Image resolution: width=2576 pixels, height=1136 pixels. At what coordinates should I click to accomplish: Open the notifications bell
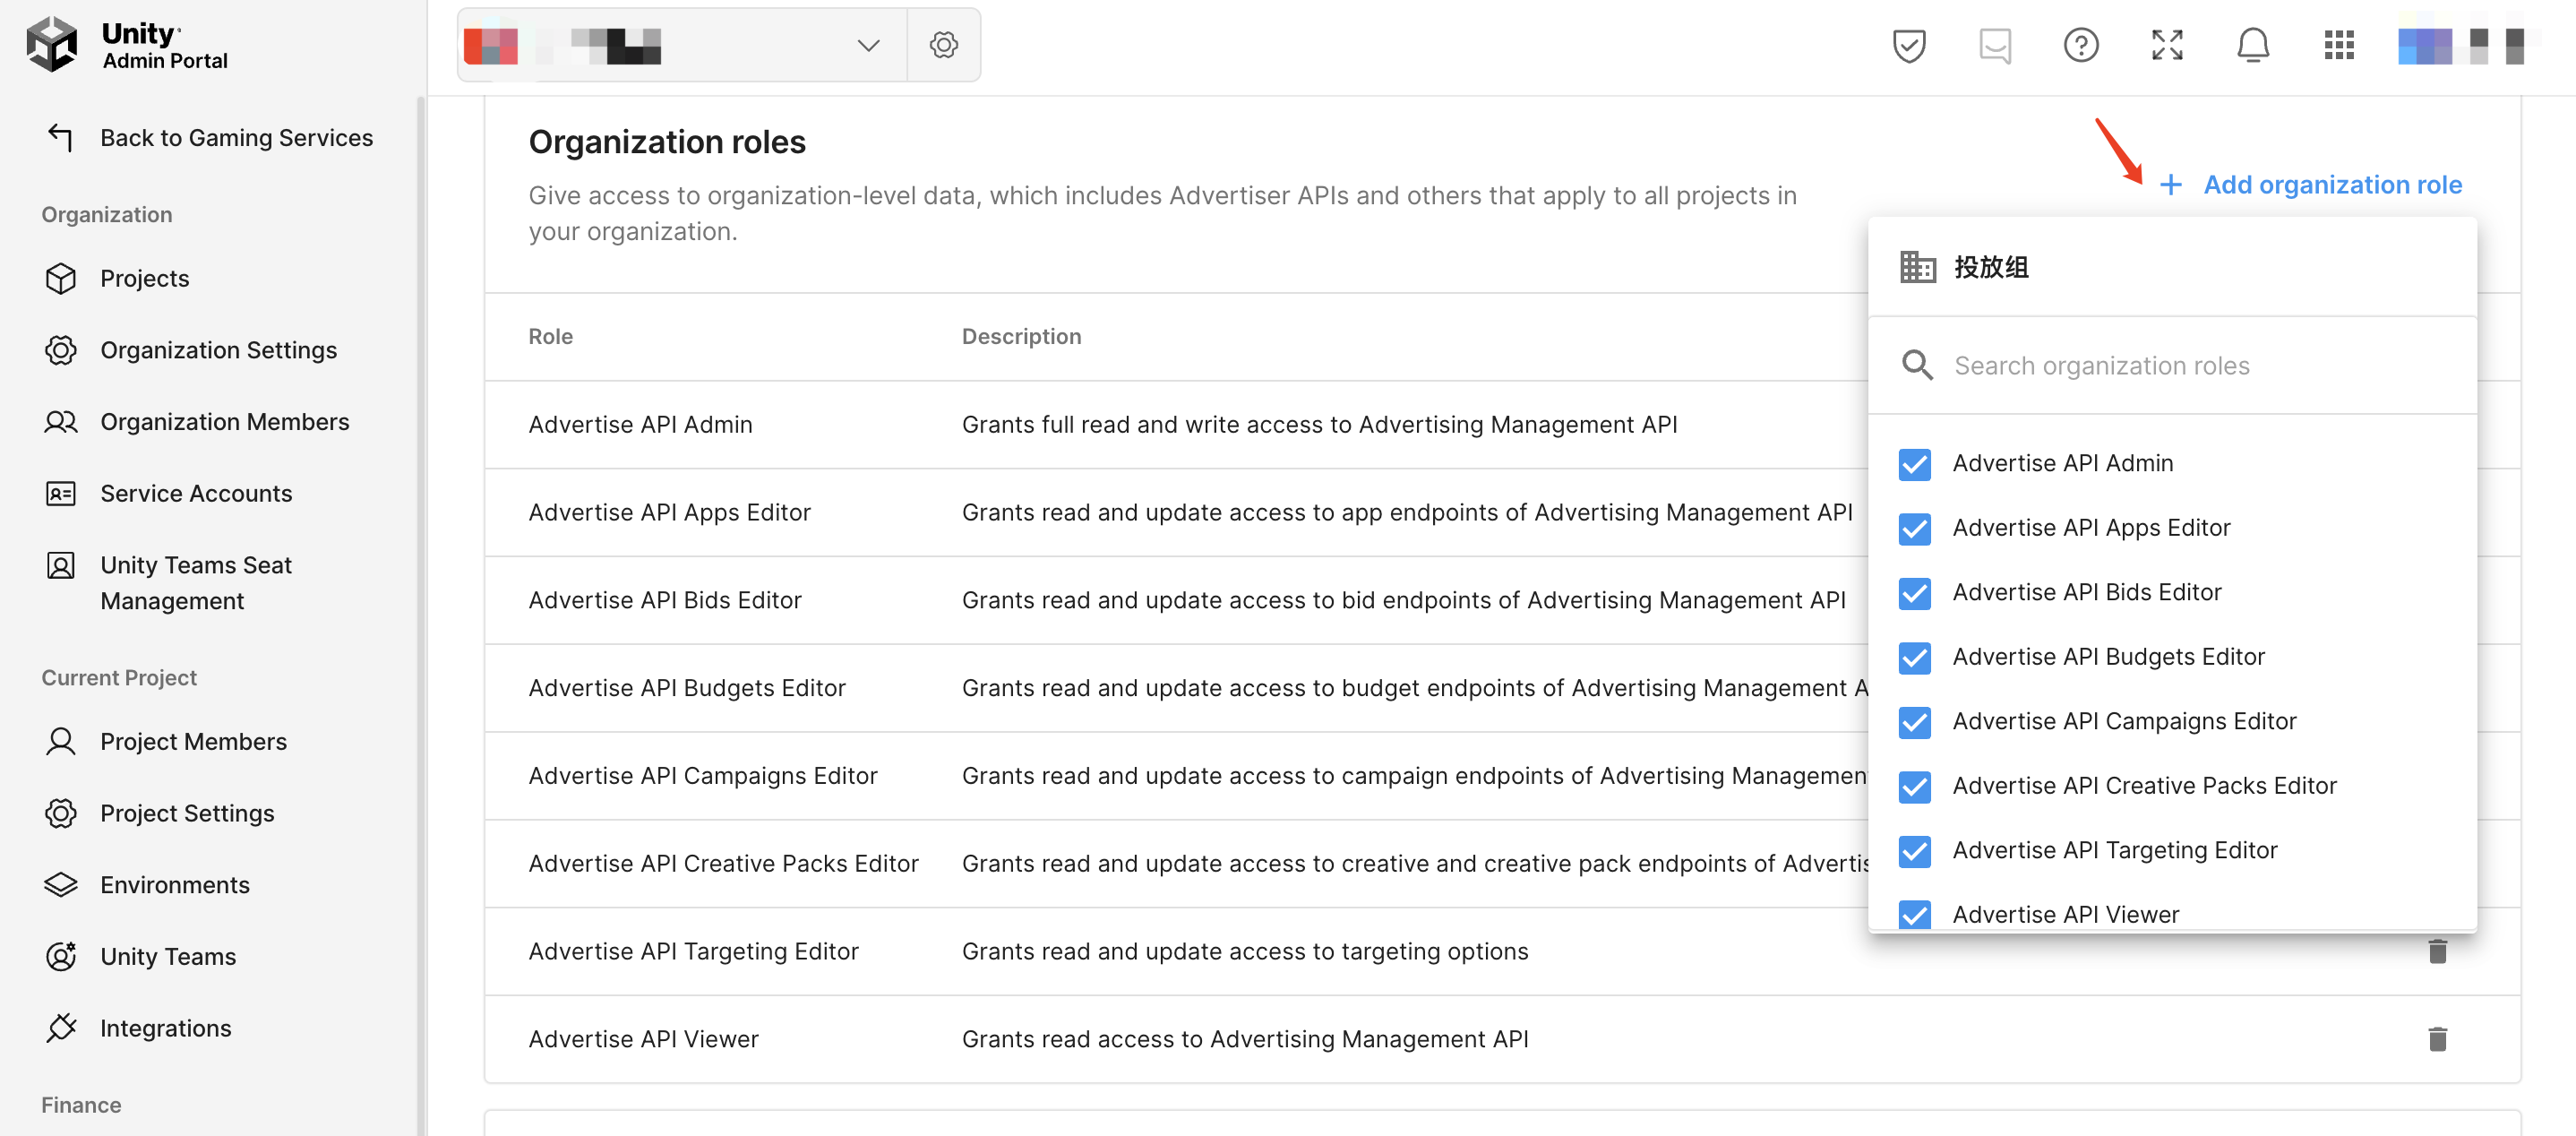pos(2253,45)
